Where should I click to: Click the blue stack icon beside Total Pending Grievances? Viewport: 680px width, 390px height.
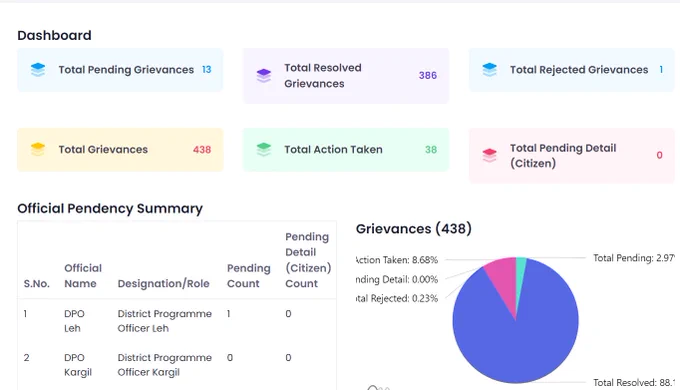click(x=38, y=70)
